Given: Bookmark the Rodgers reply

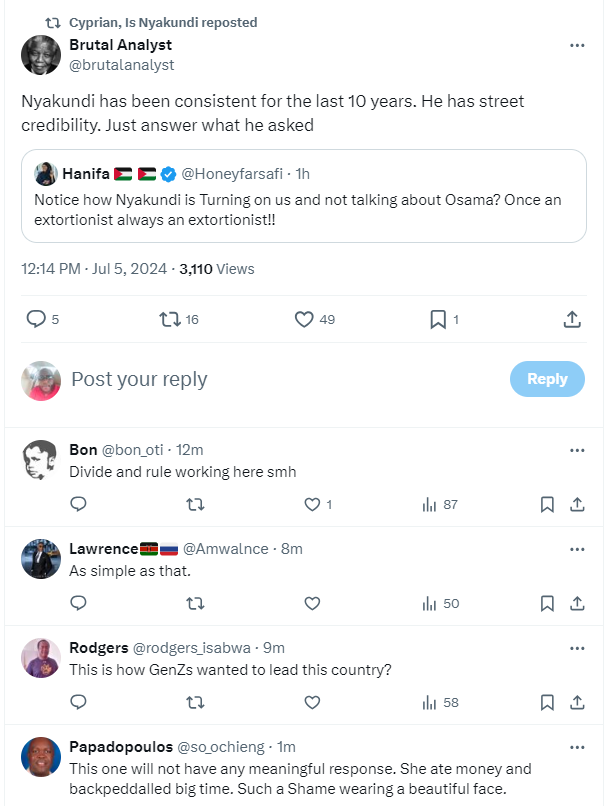Looking at the screenshot, I should [x=547, y=702].
